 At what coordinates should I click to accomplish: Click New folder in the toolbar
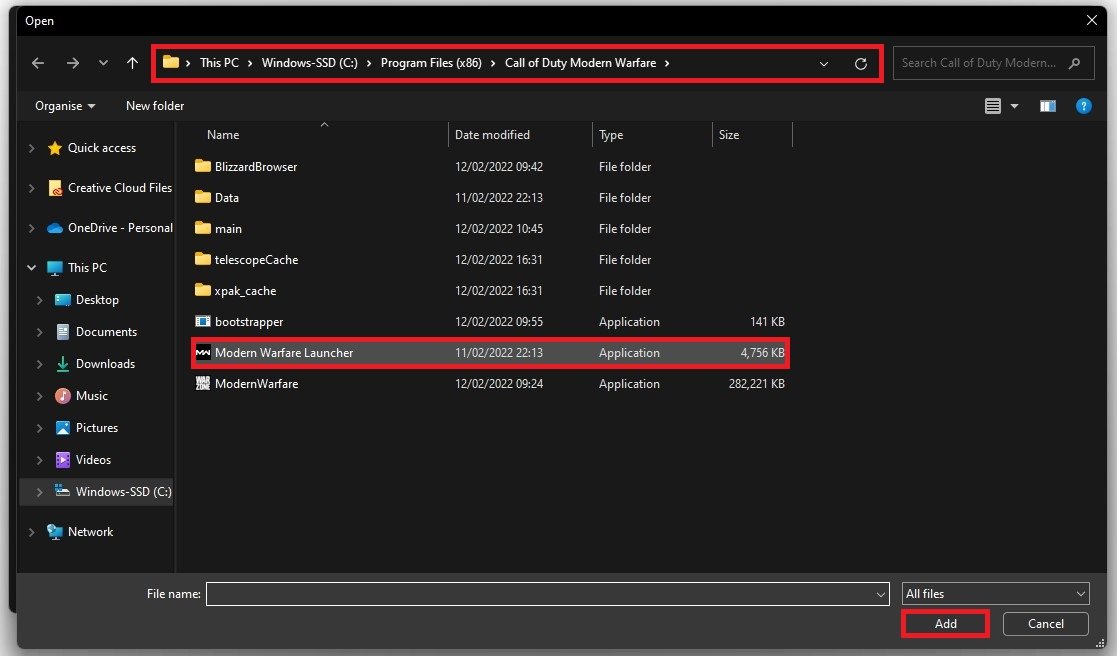155,106
